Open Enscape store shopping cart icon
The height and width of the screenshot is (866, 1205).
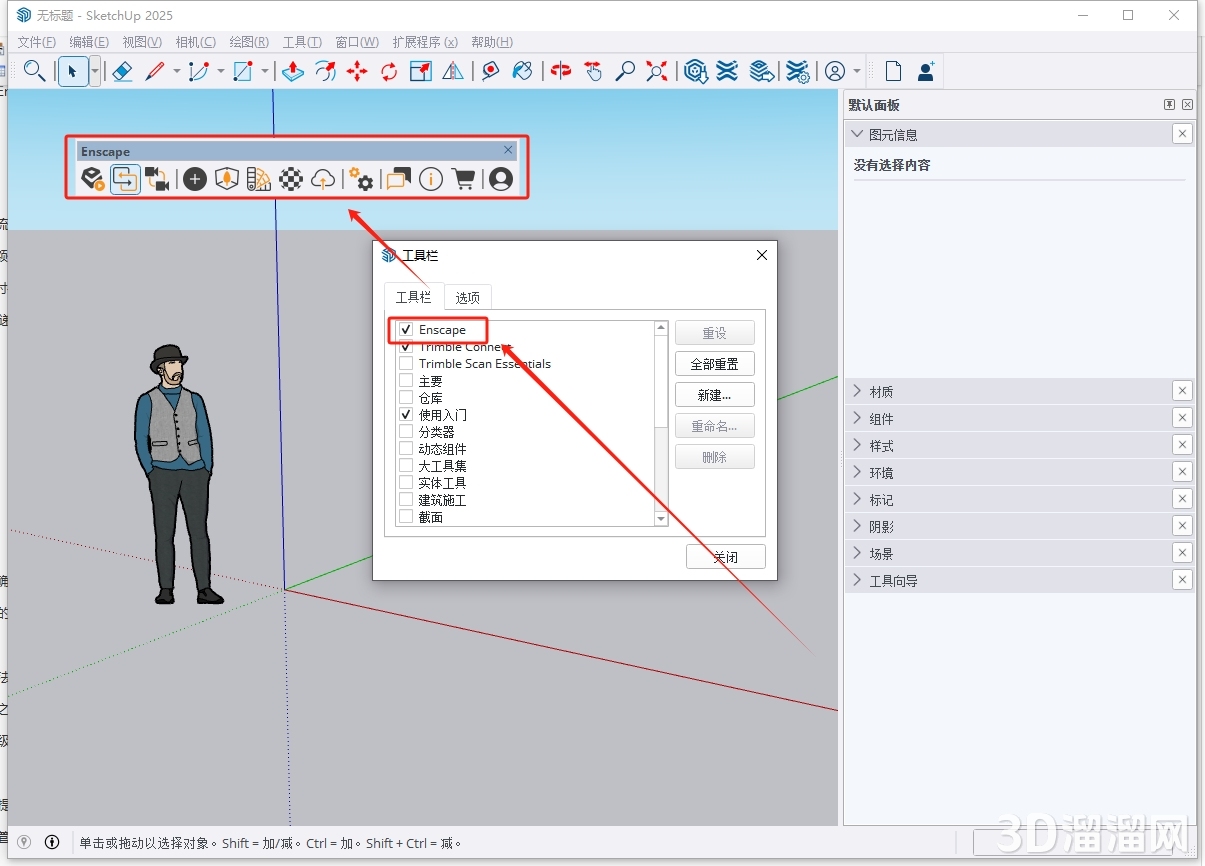[463, 179]
